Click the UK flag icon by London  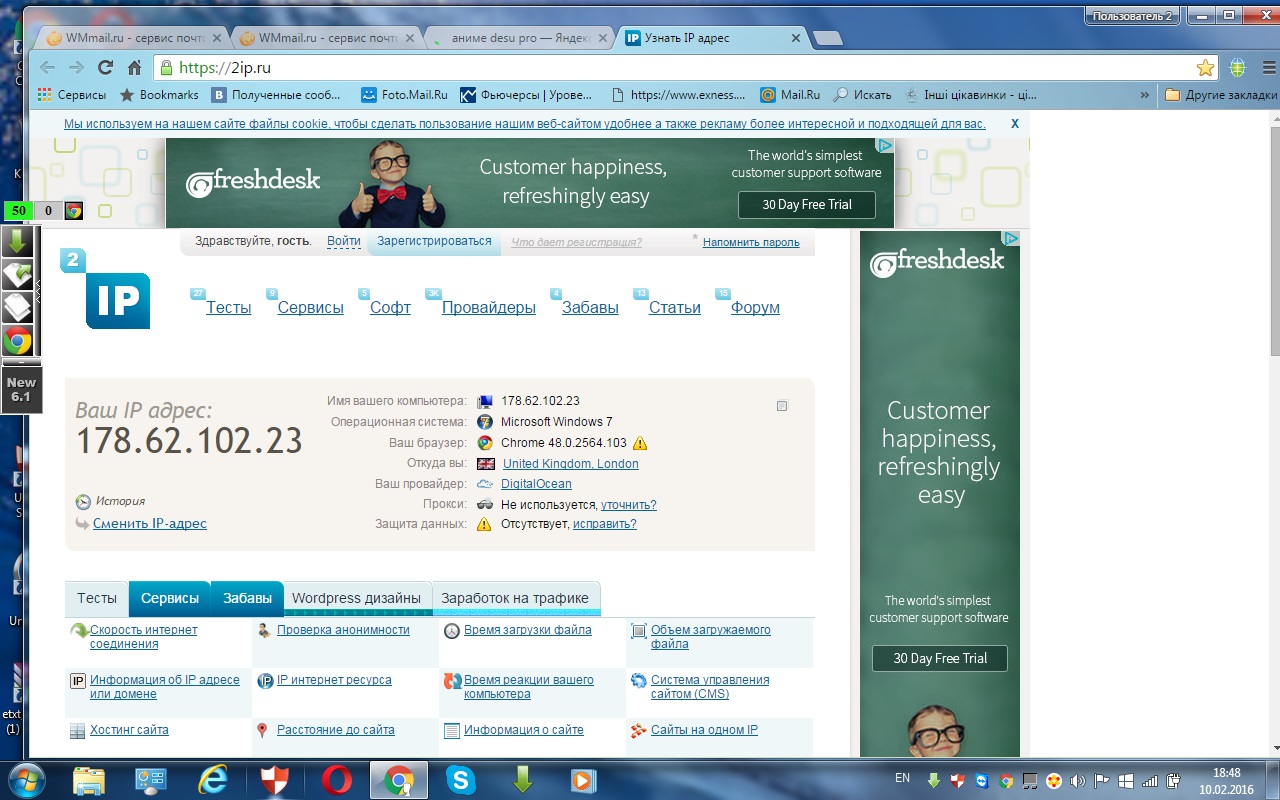486,464
